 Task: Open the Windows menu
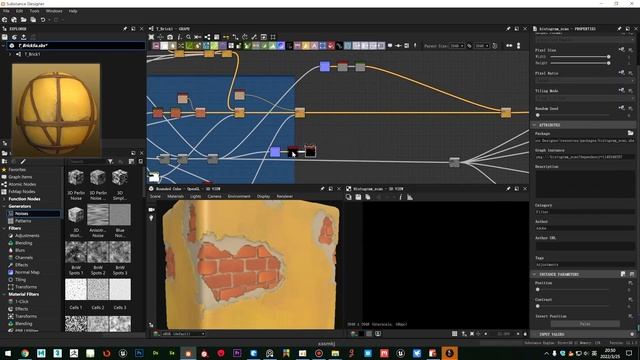pyautogui.click(x=54, y=11)
